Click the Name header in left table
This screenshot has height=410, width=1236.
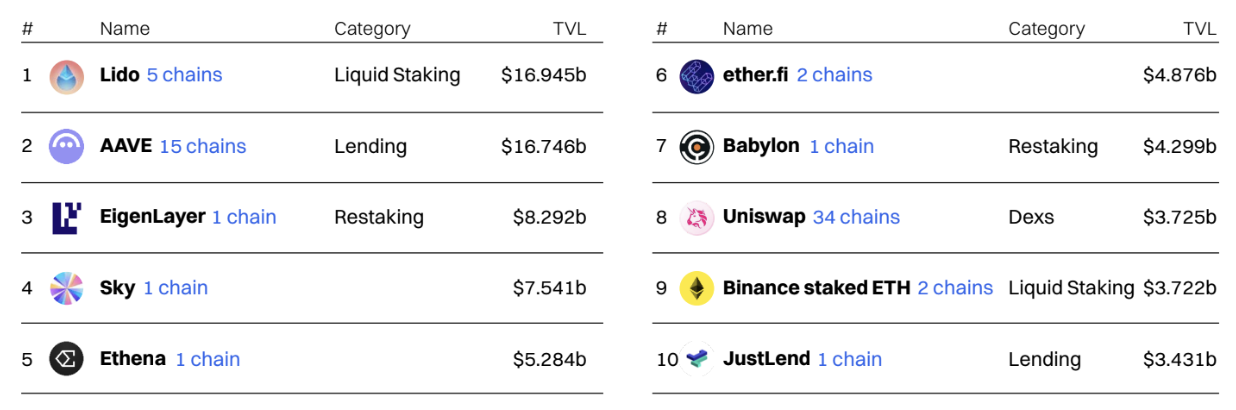(x=125, y=29)
